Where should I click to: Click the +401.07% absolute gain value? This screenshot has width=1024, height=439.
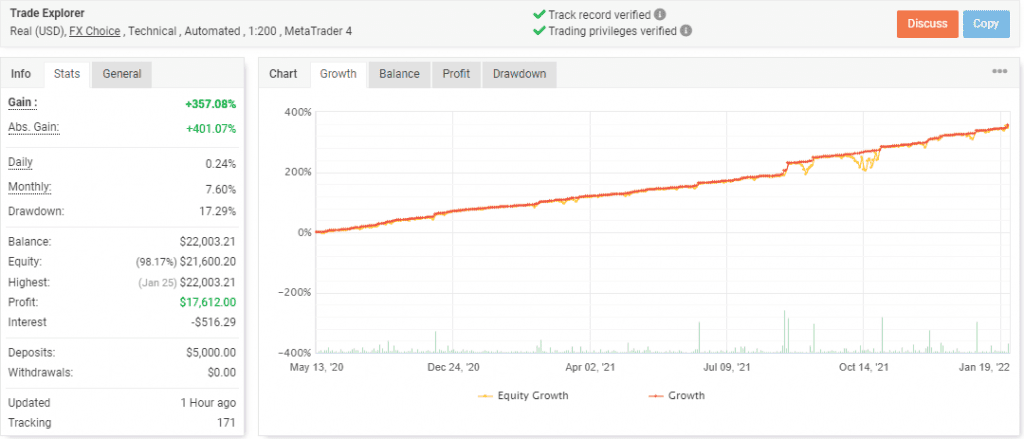point(211,129)
